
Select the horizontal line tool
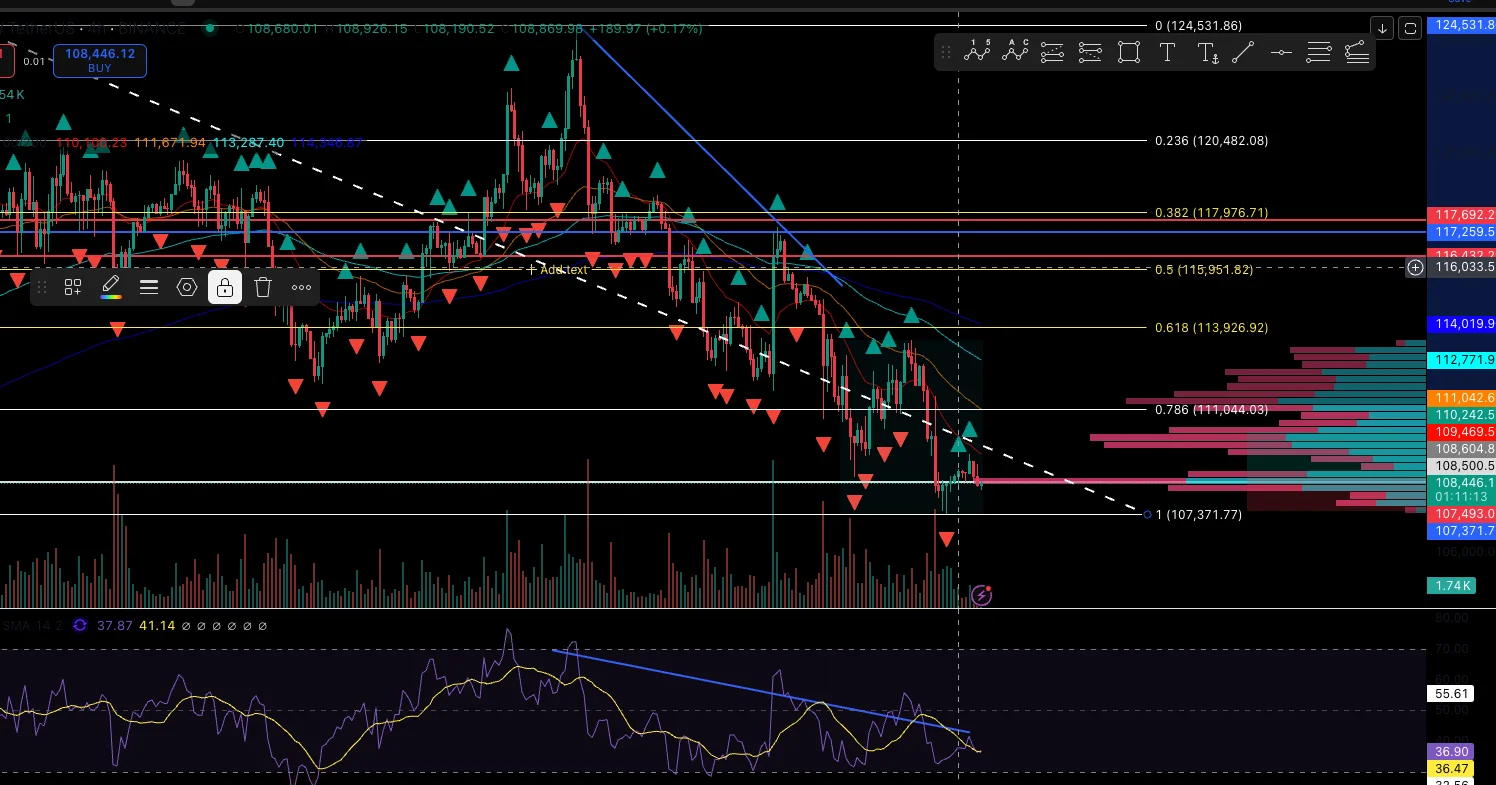point(1281,53)
